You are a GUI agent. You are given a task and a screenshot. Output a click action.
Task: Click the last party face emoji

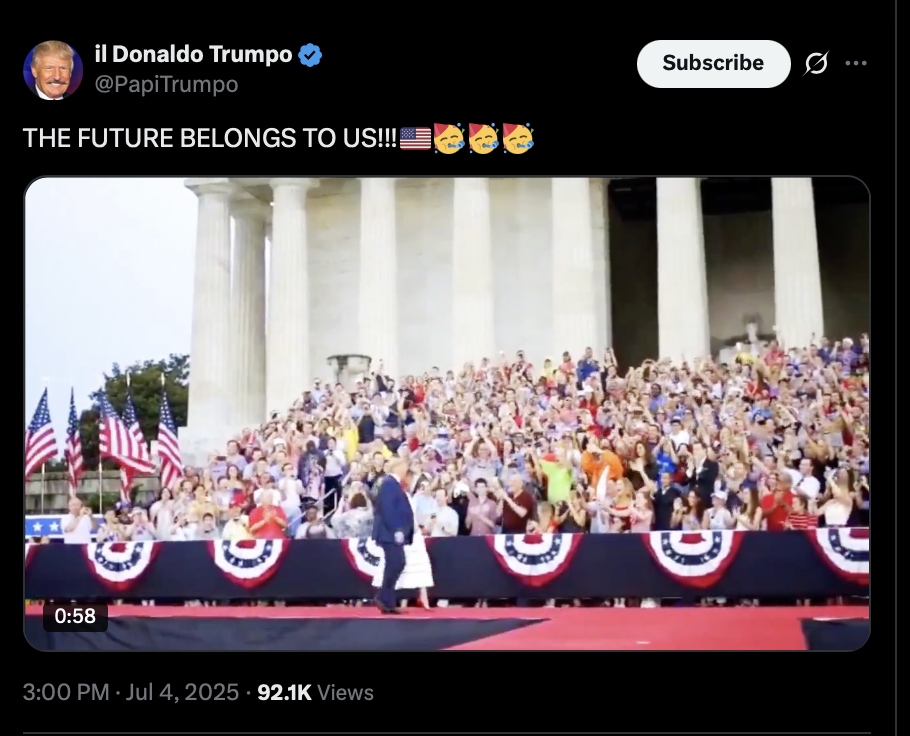tap(518, 138)
